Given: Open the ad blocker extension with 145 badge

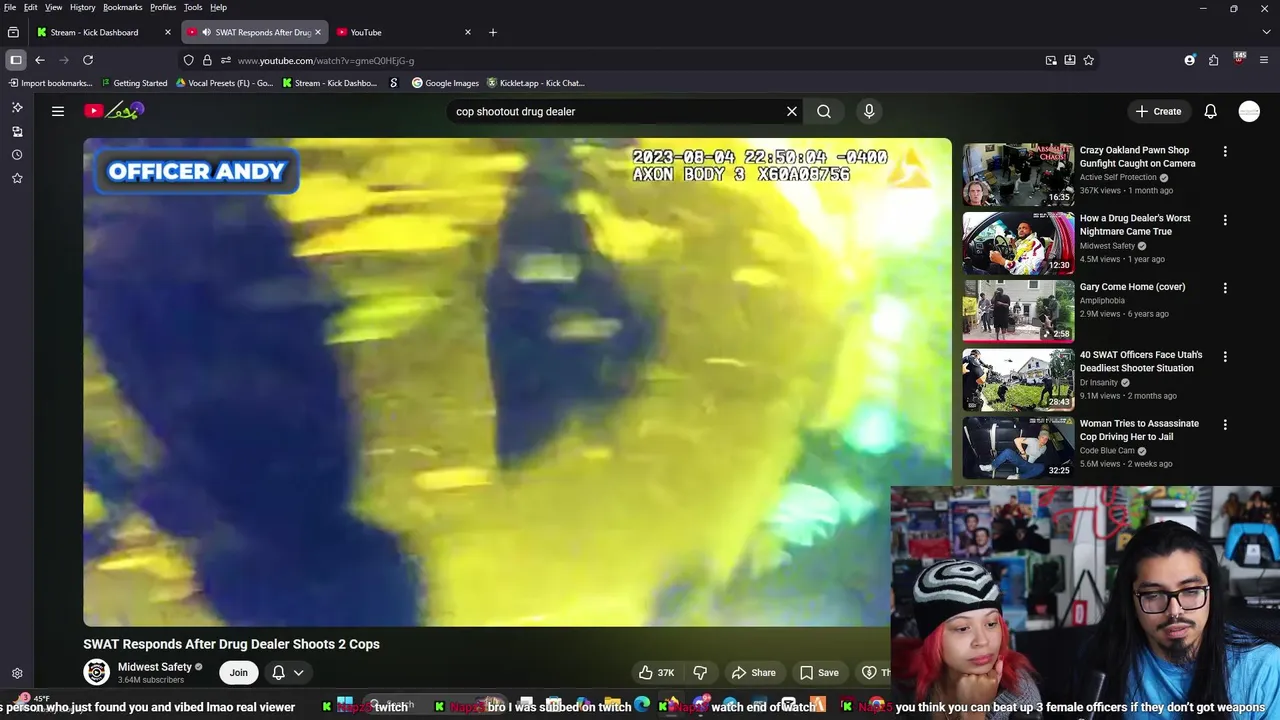Looking at the screenshot, I should 1239,59.
